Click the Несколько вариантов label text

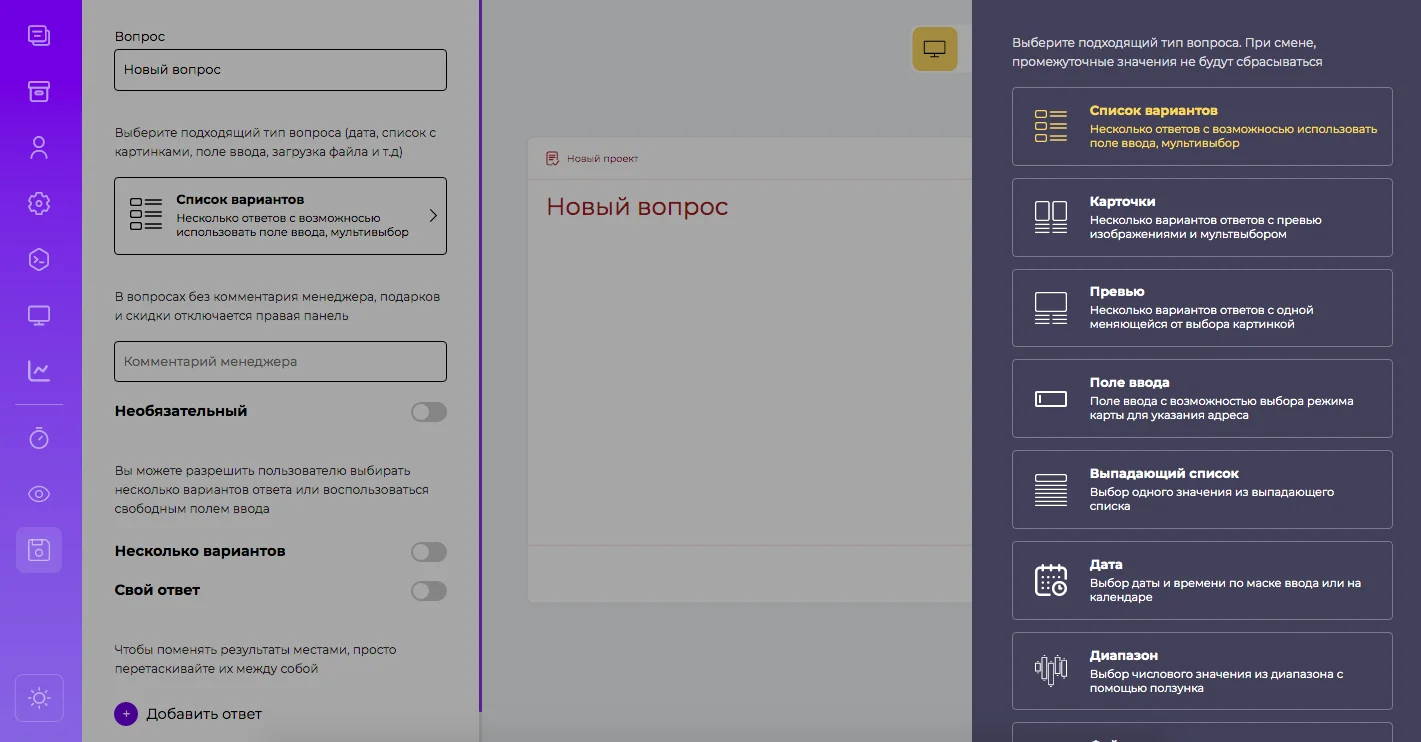200,551
